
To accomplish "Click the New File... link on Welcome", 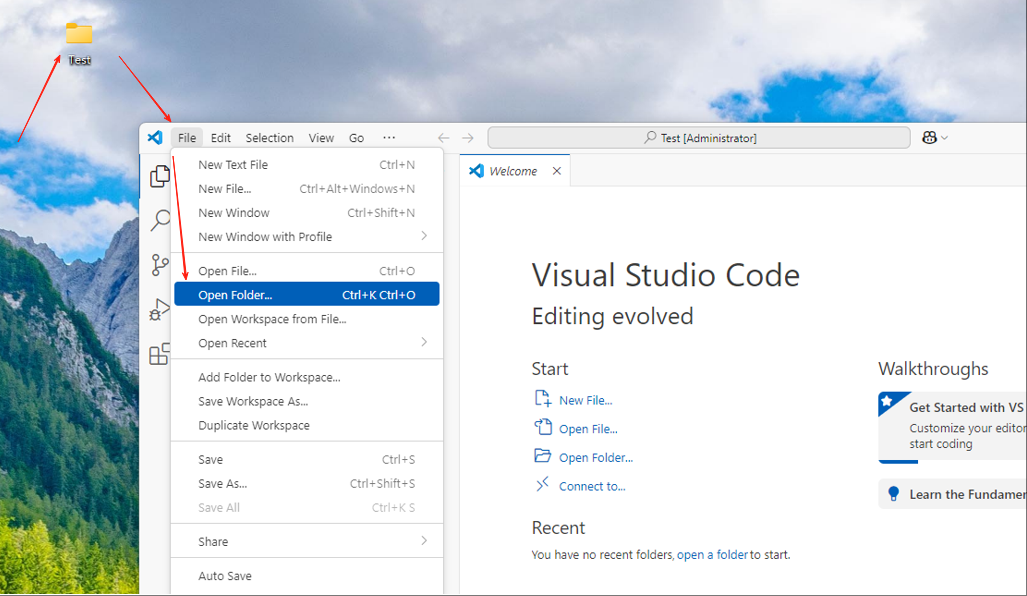I will pos(585,400).
